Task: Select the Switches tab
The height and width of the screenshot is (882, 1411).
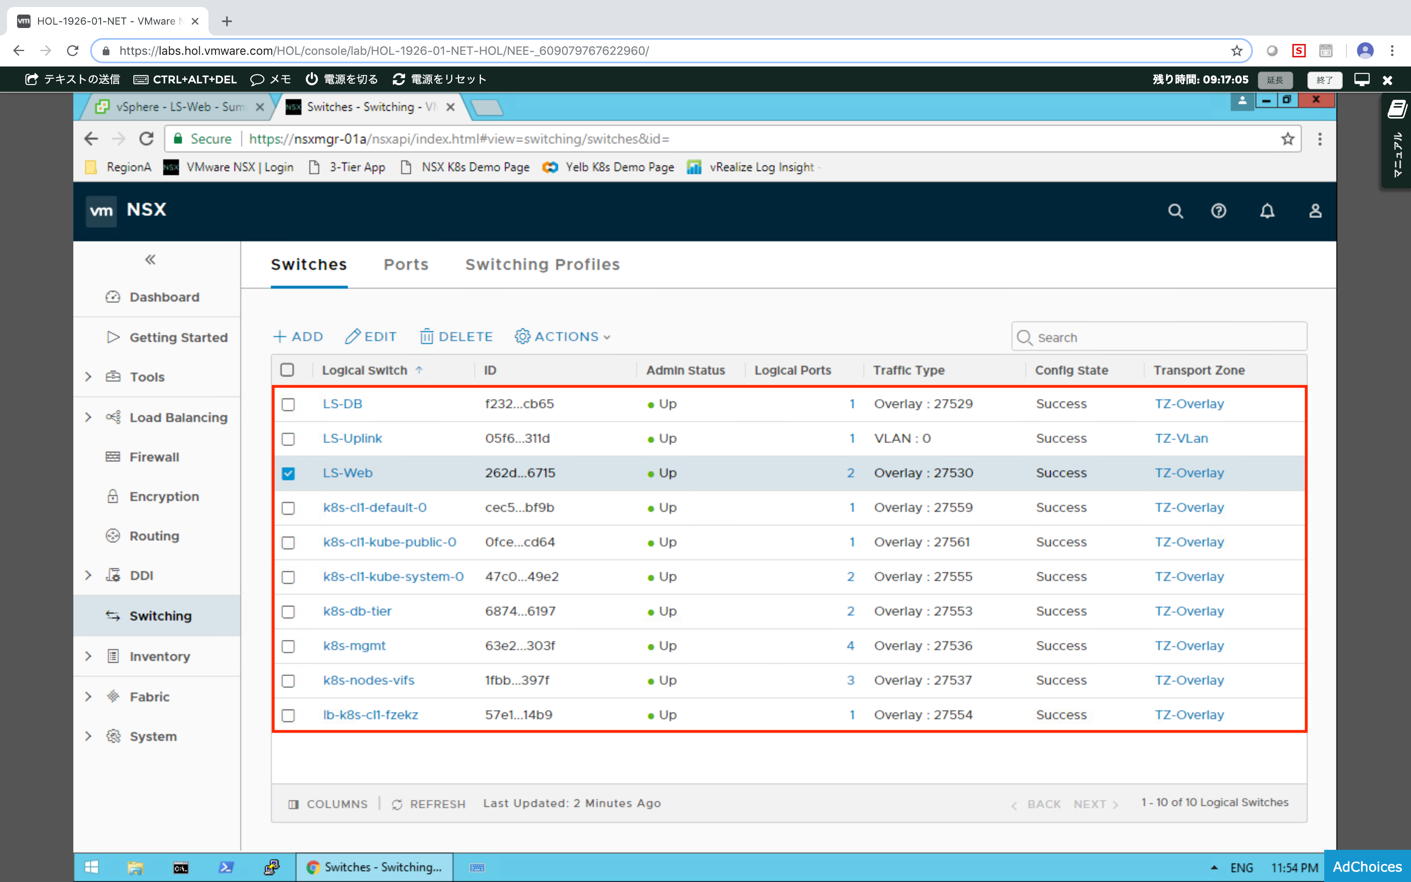Action: point(309,265)
